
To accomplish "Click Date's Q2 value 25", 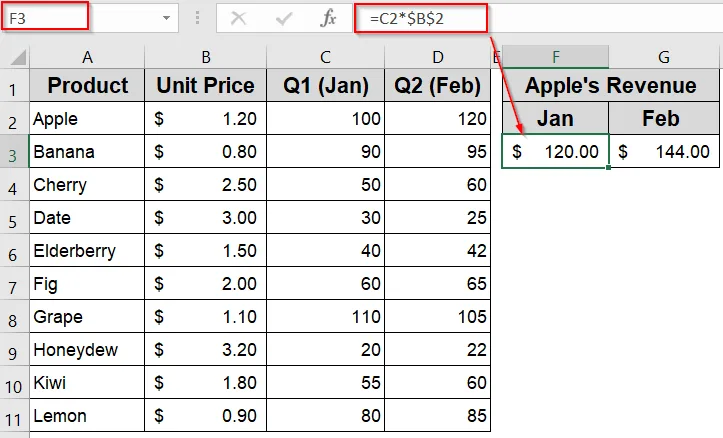I will [x=438, y=218].
